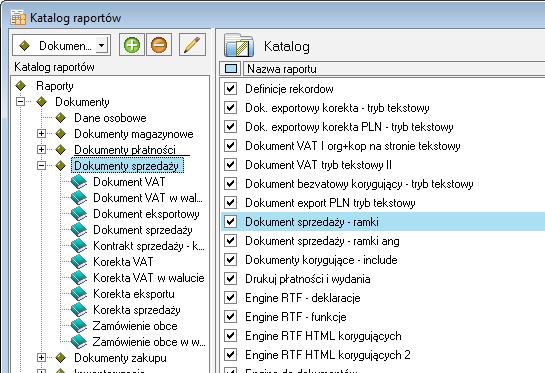Screen dimensions: 545x373
Task: Click the green plus add button
Action: 132,45
